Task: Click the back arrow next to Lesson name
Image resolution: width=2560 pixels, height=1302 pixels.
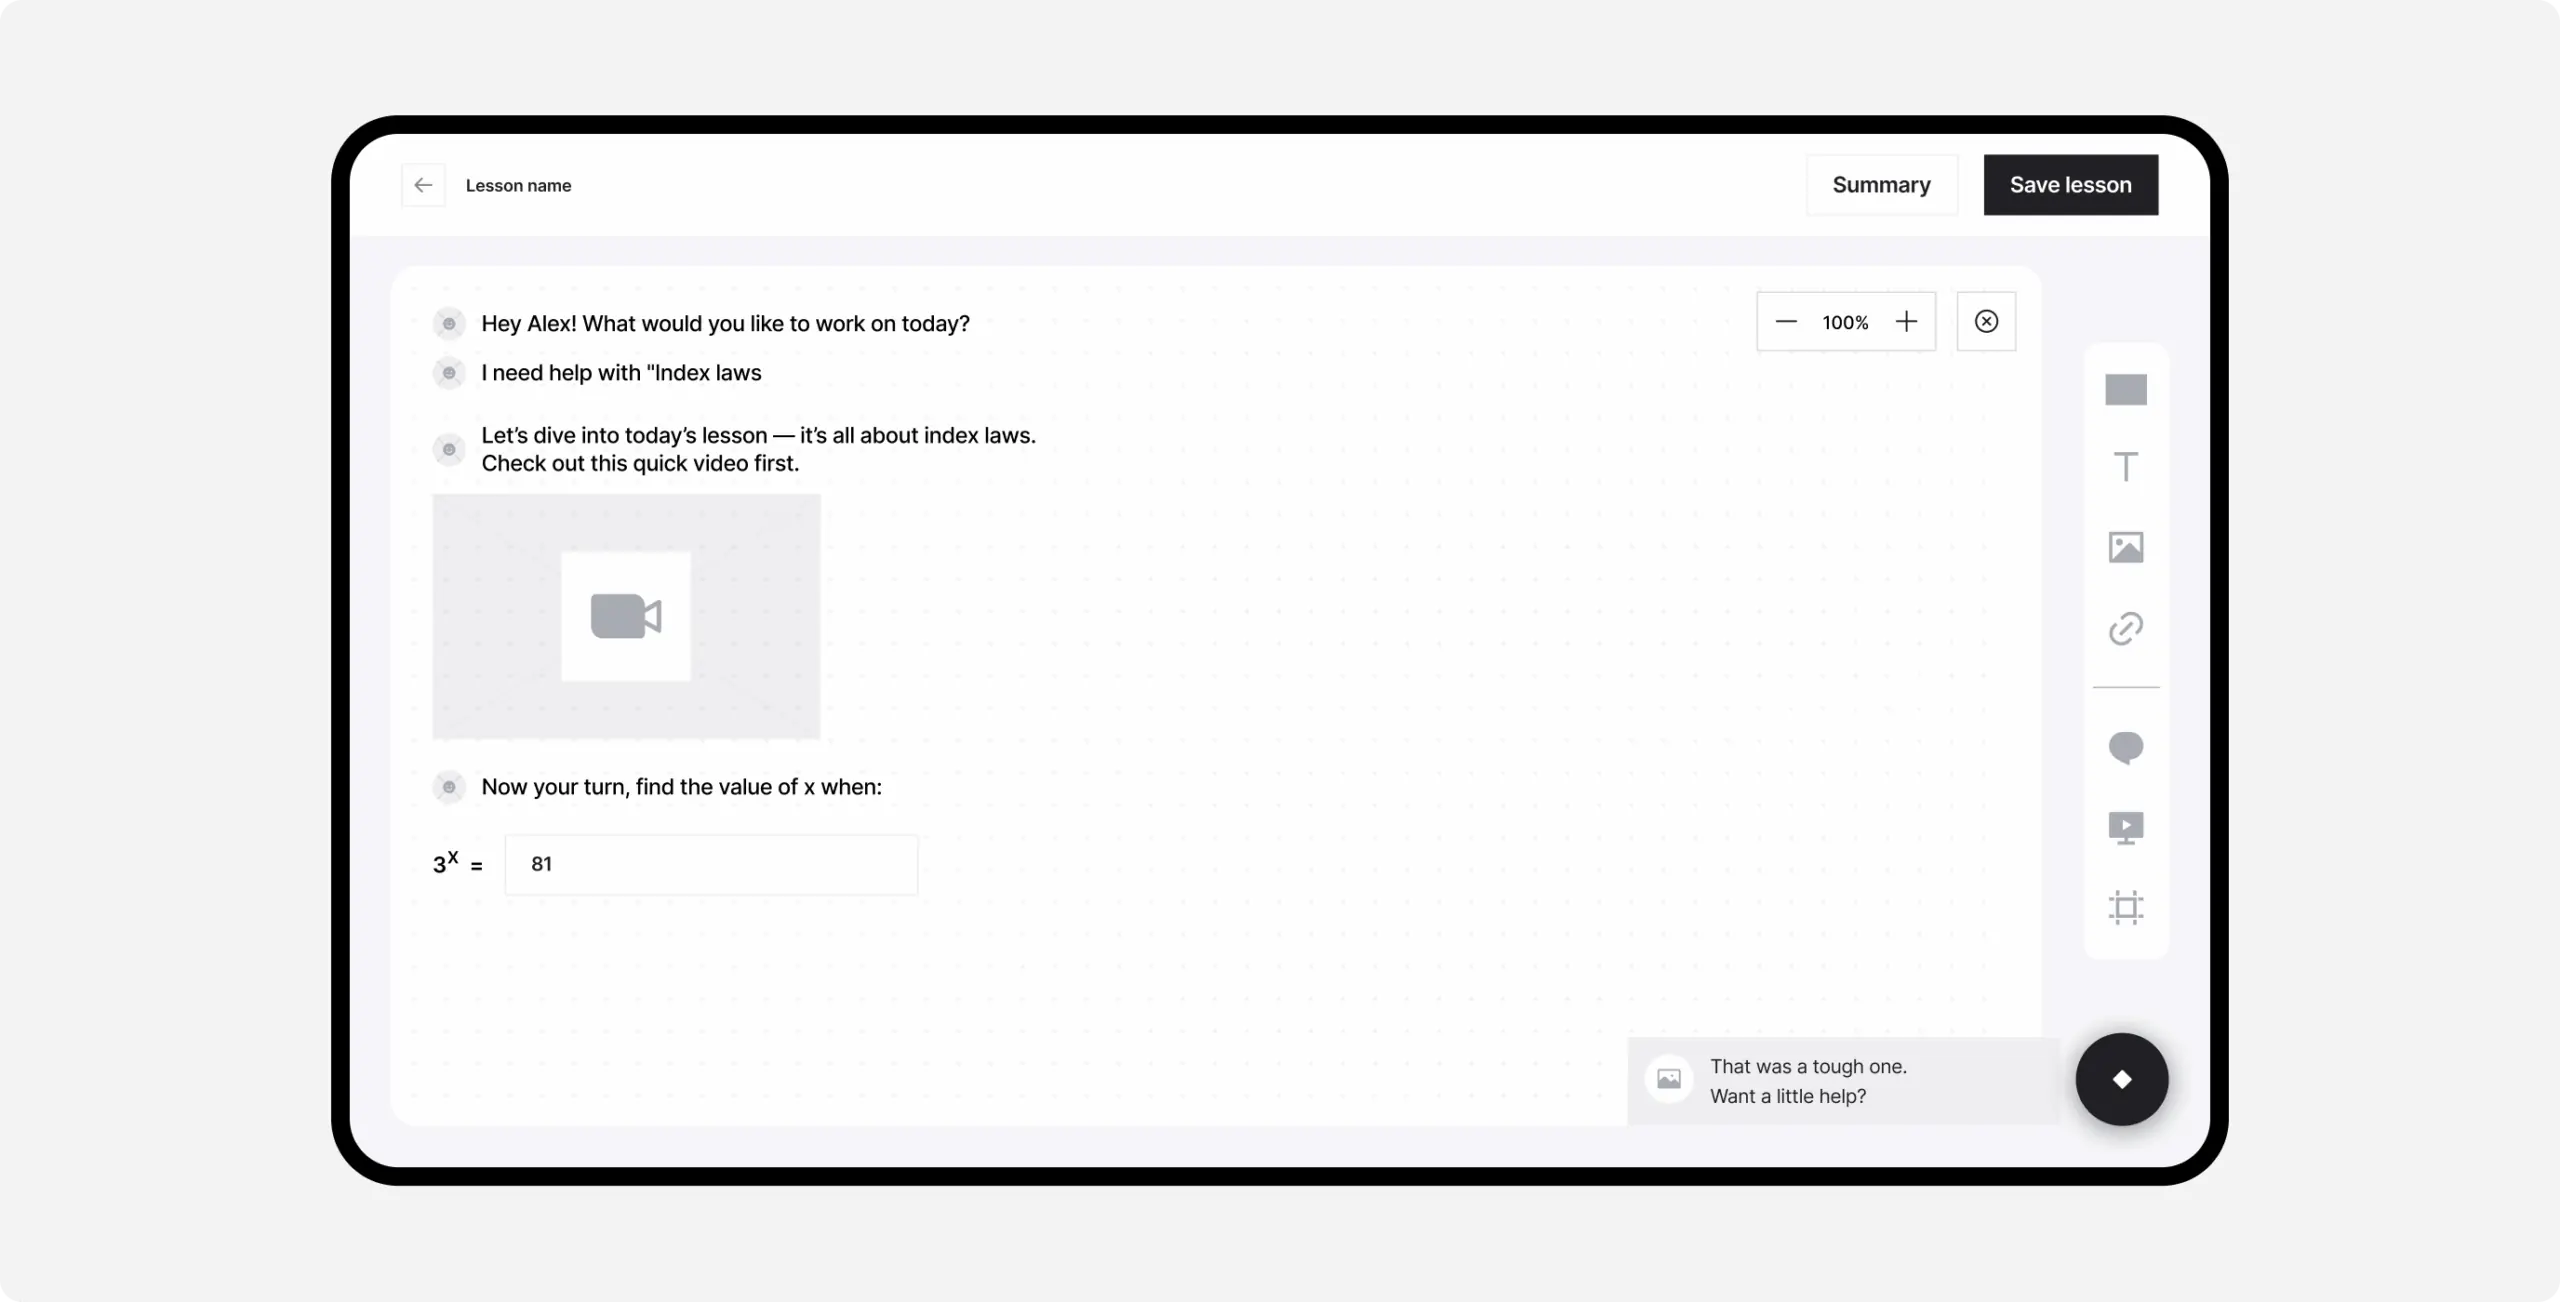Action: (423, 185)
